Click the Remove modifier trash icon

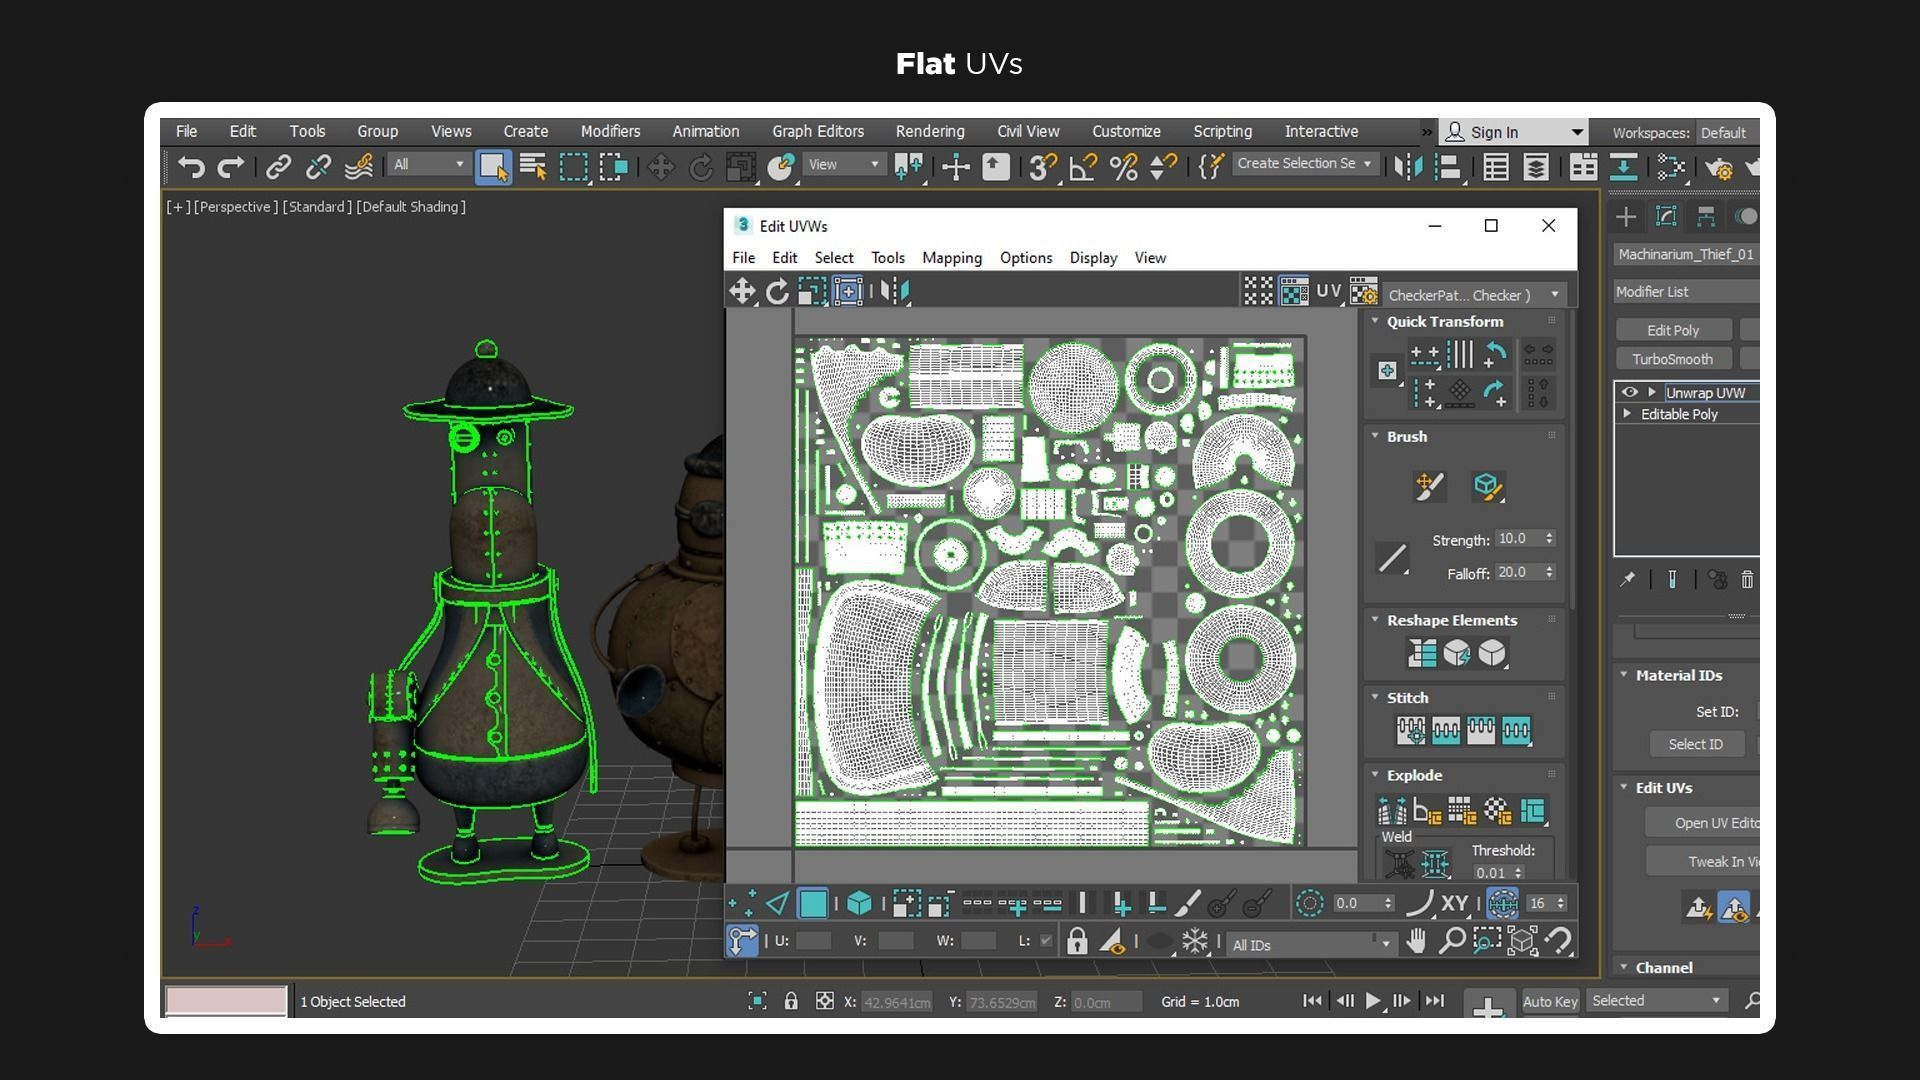tap(1747, 579)
